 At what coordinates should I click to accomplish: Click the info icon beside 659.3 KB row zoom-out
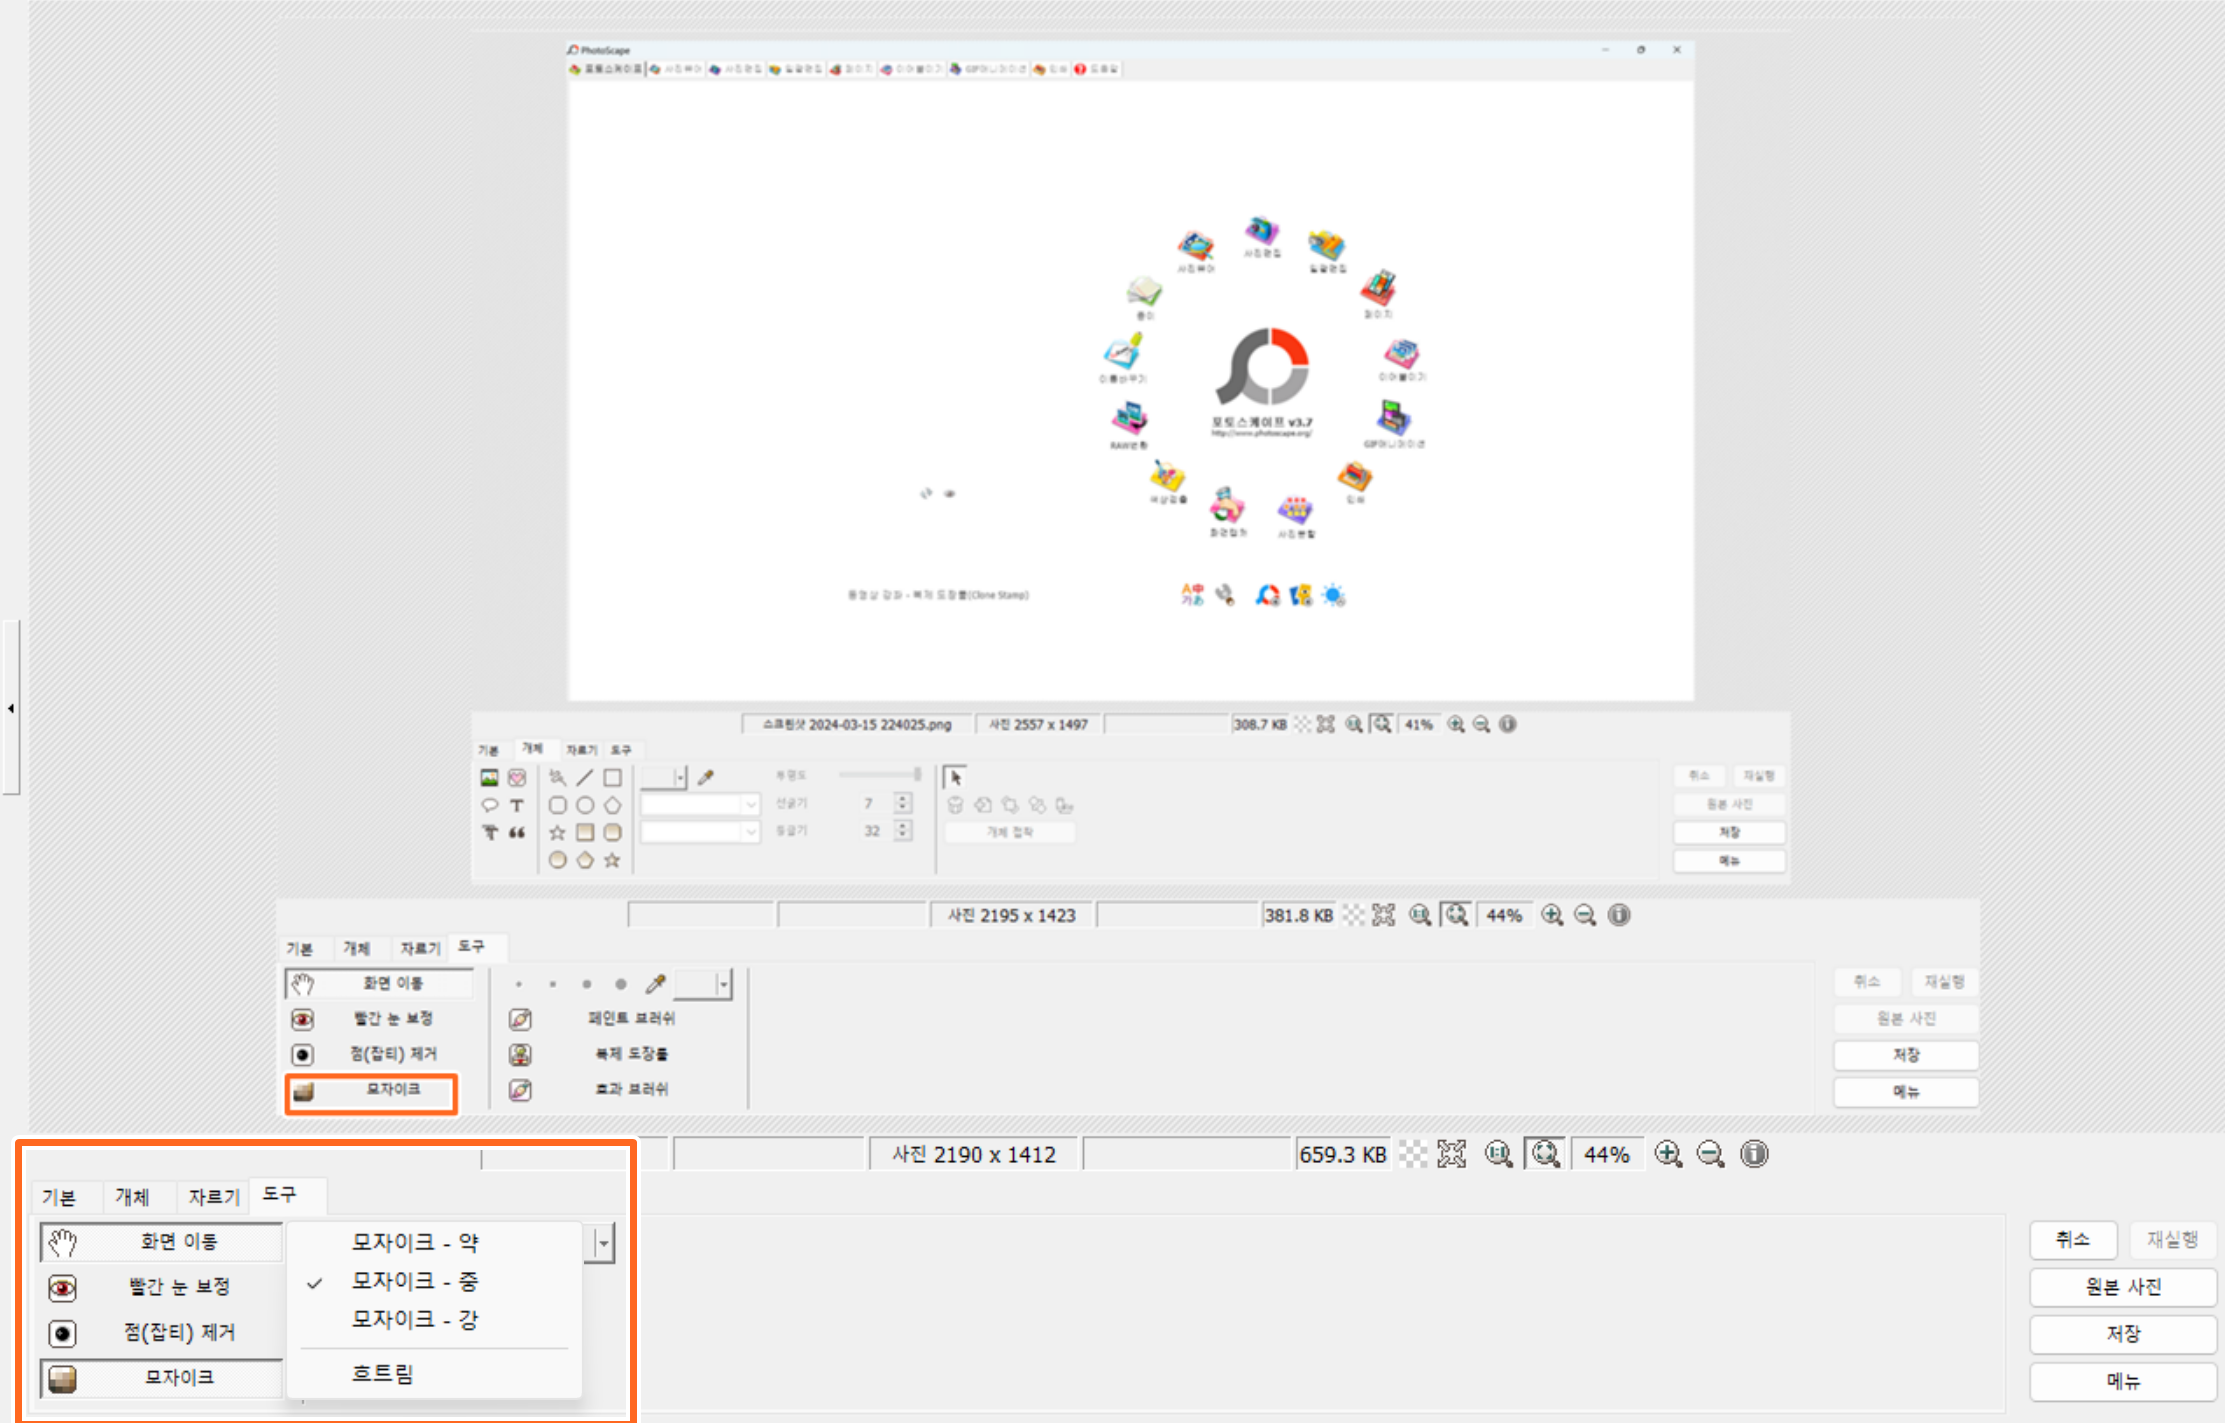tap(1754, 1154)
